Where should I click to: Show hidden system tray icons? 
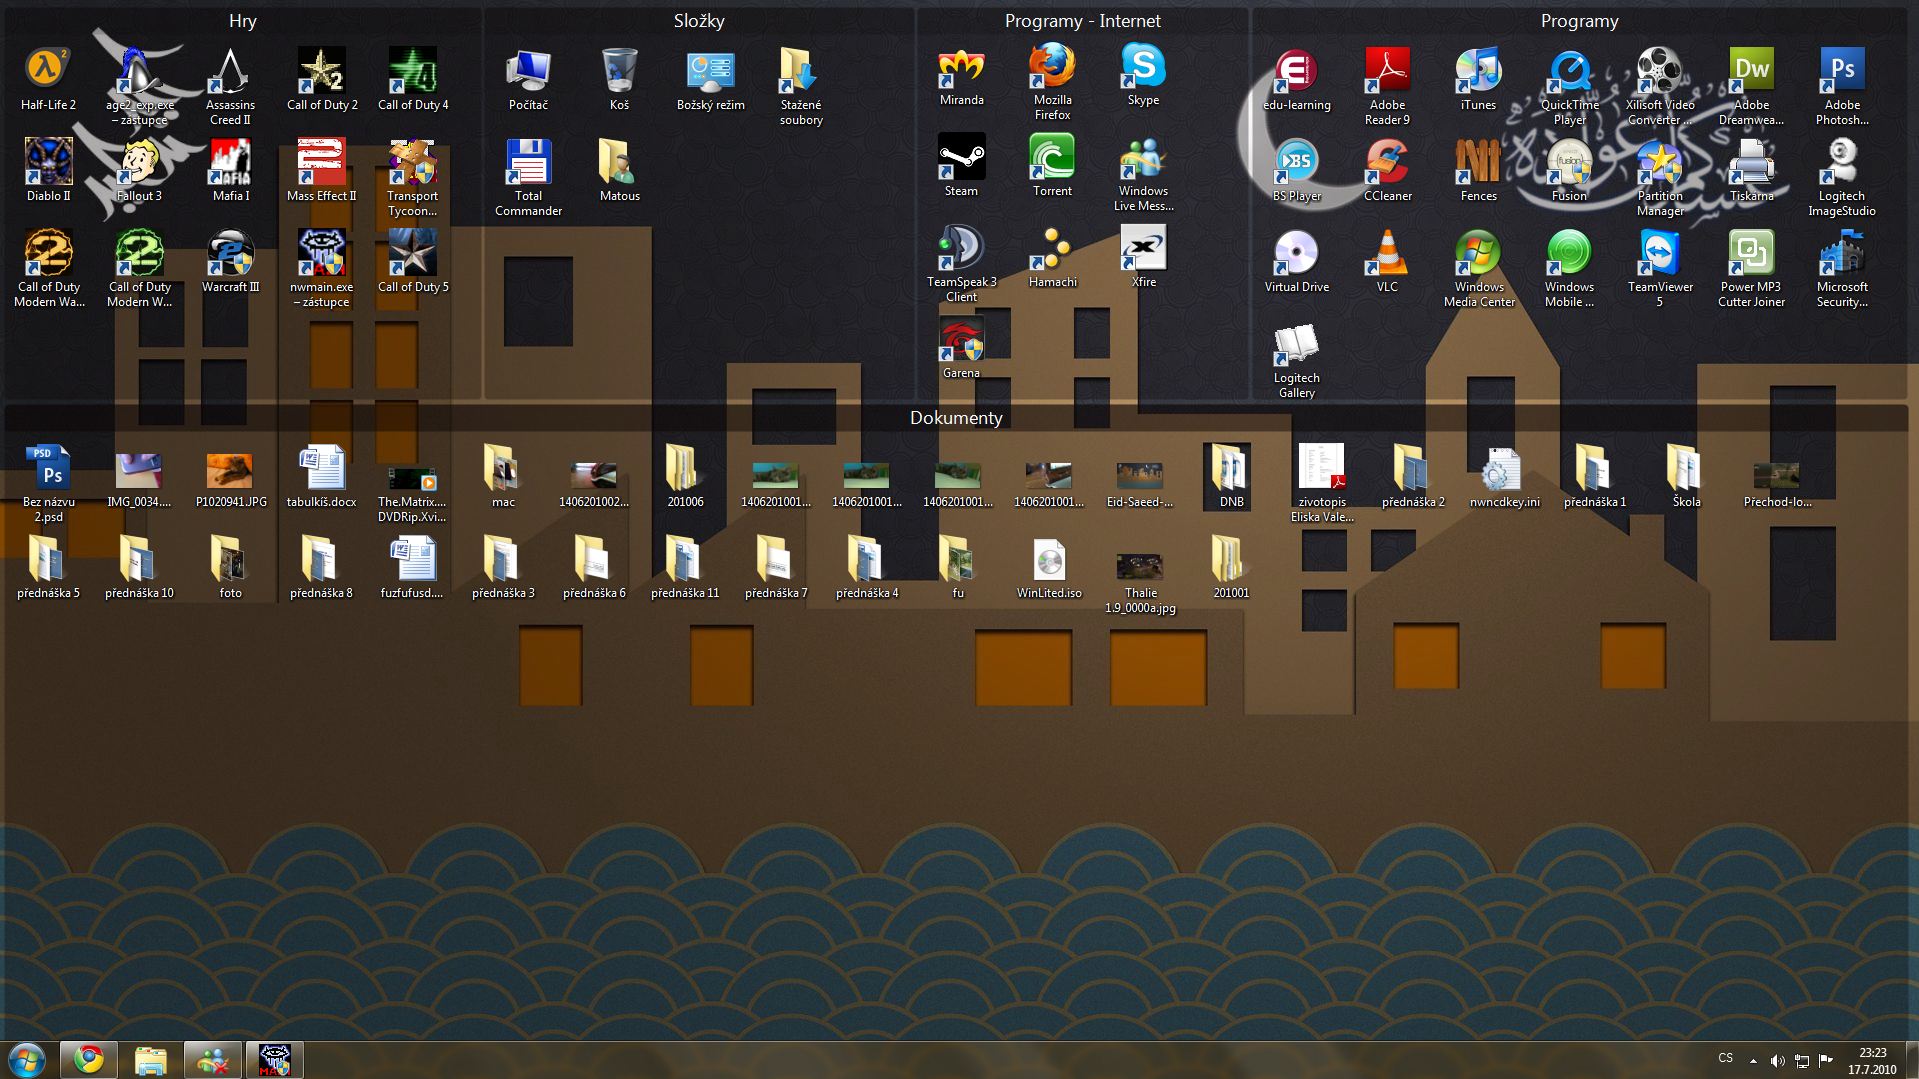pos(1753,1060)
